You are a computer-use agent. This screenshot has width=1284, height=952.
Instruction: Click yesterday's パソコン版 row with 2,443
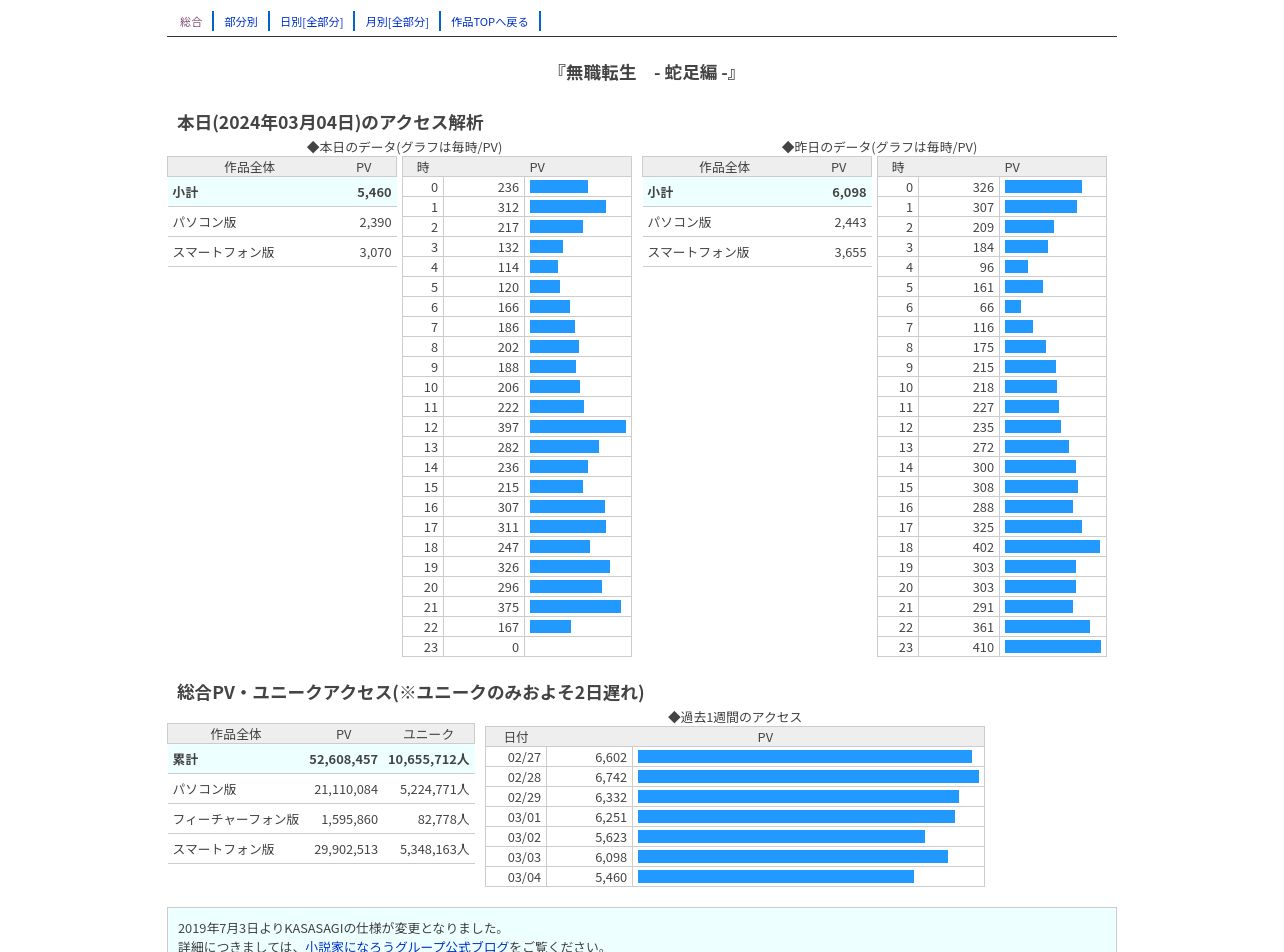pos(757,222)
